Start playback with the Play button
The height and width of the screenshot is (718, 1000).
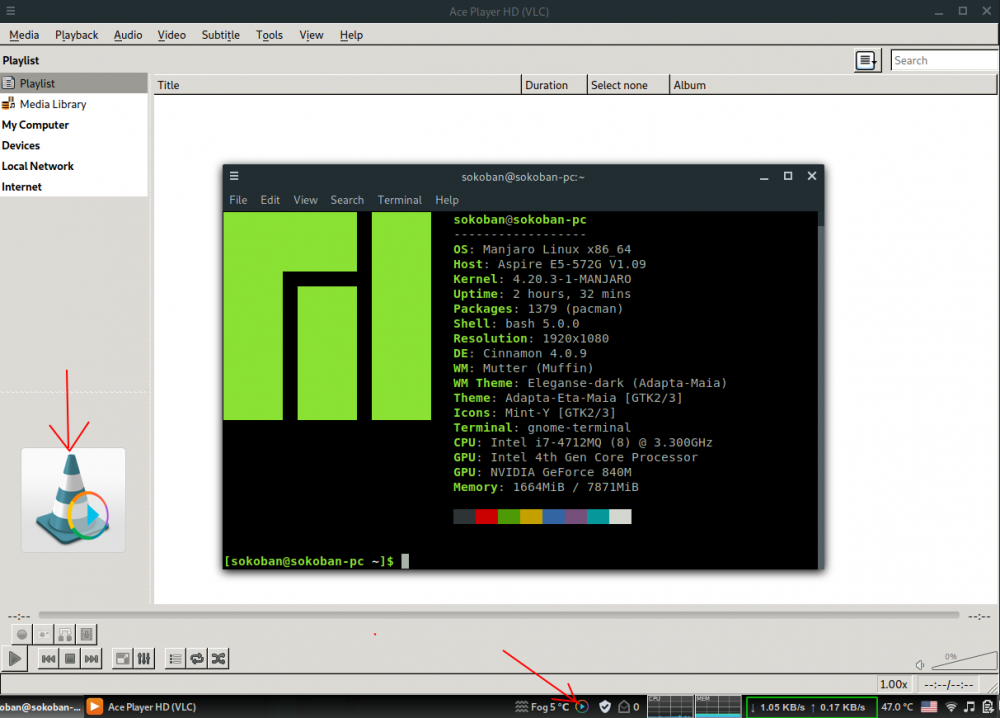point(15,659)
